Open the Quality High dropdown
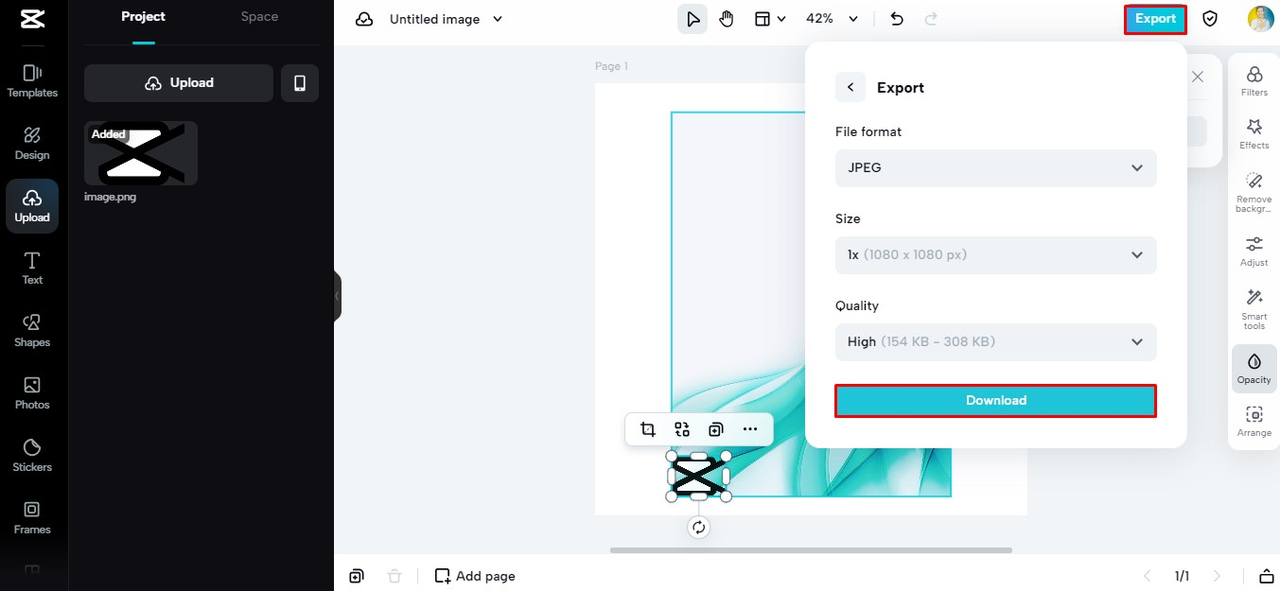1280x591 pixels. tap(996, 342)
